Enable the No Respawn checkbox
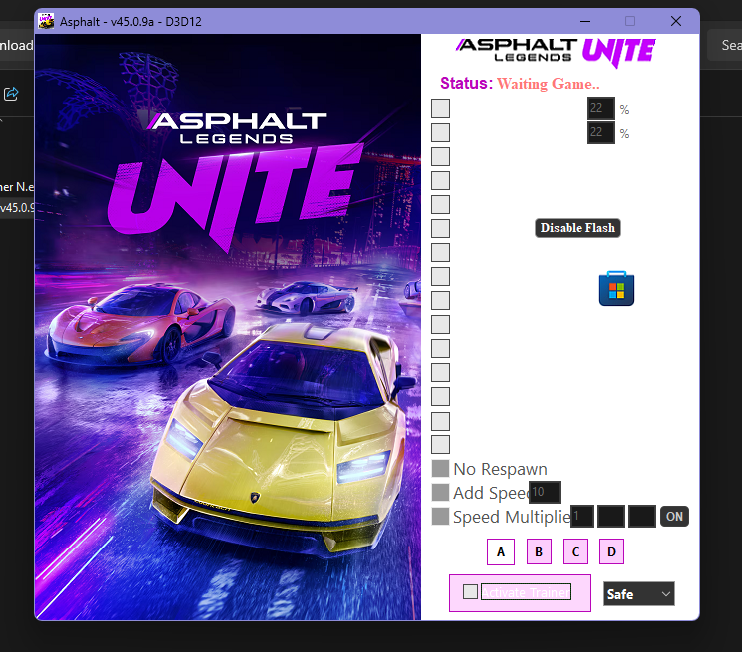This screenshot has width=742, height=652. pos(440,468)
